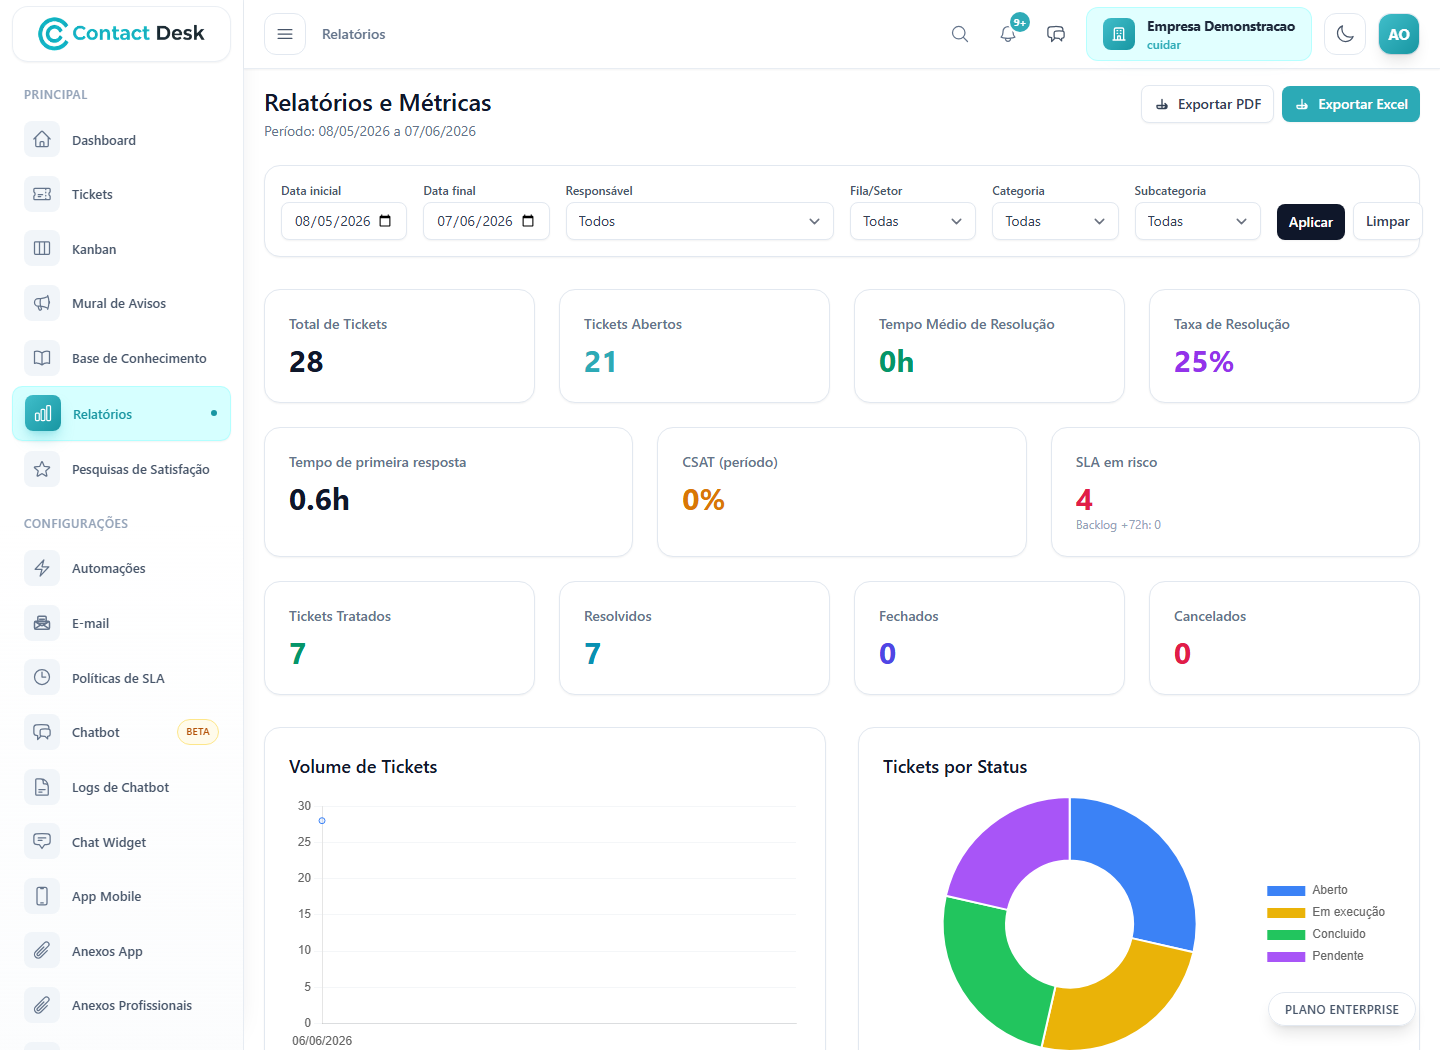The height and width of the screenshot is (1050, 1440).
Task: Toggle dark mode moon button
Action: click(1345, 34)
